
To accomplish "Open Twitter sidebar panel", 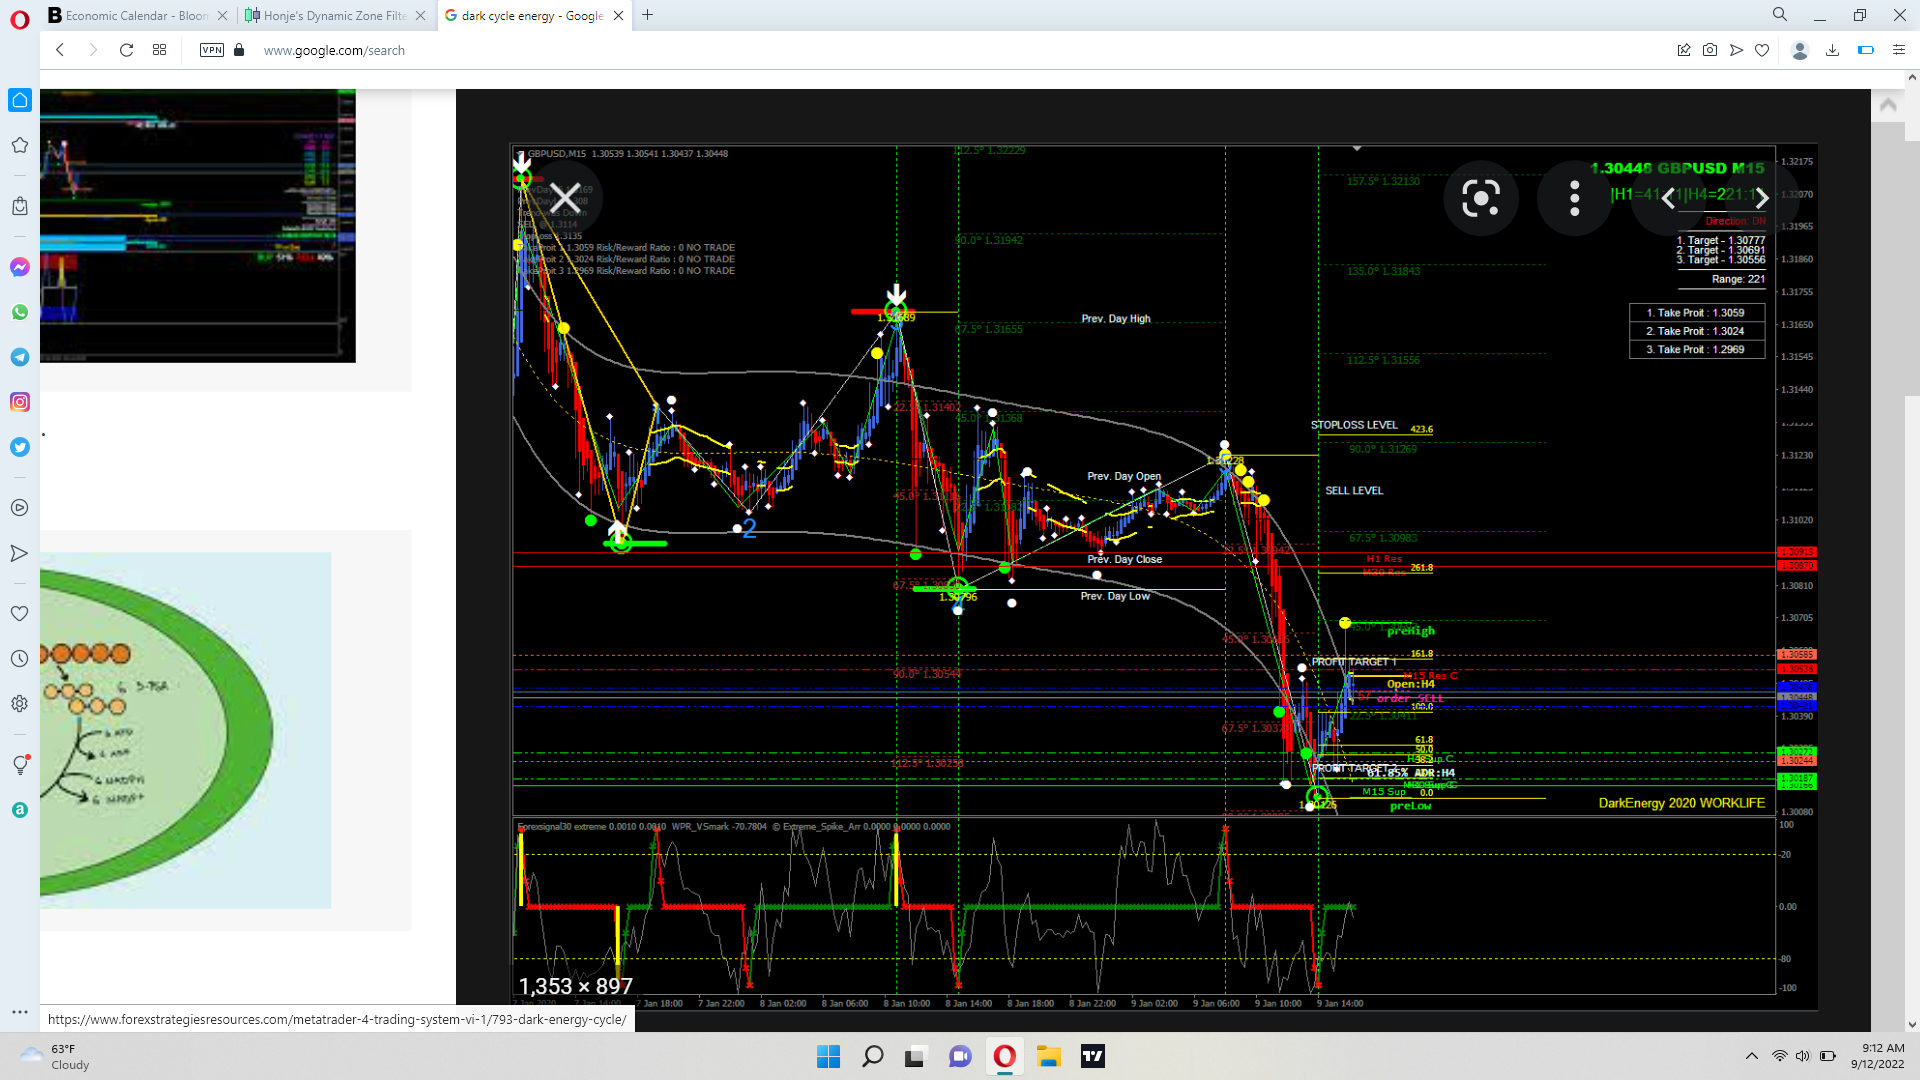I will [20, 447].
